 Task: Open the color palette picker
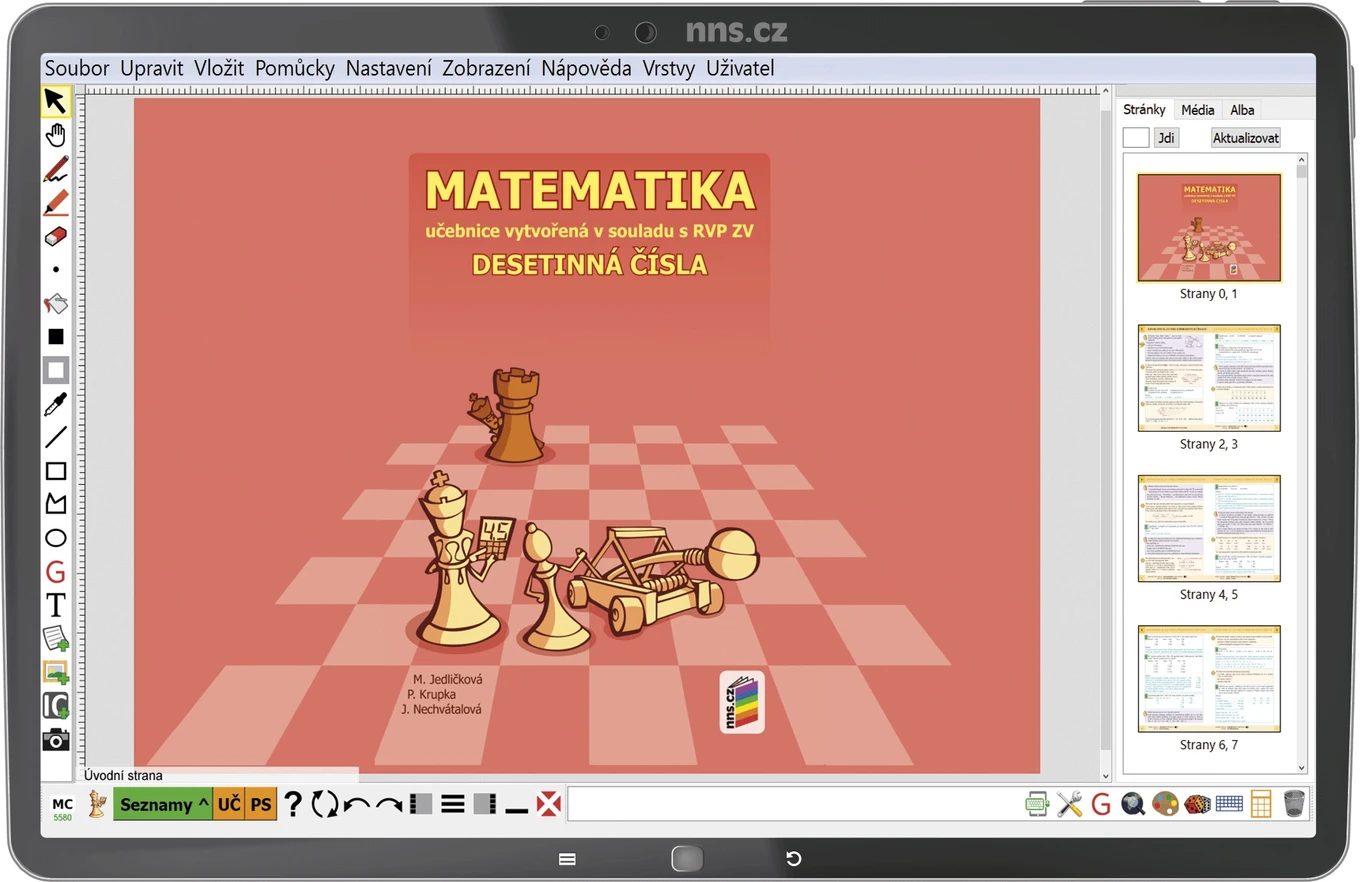pos(1165,804)
